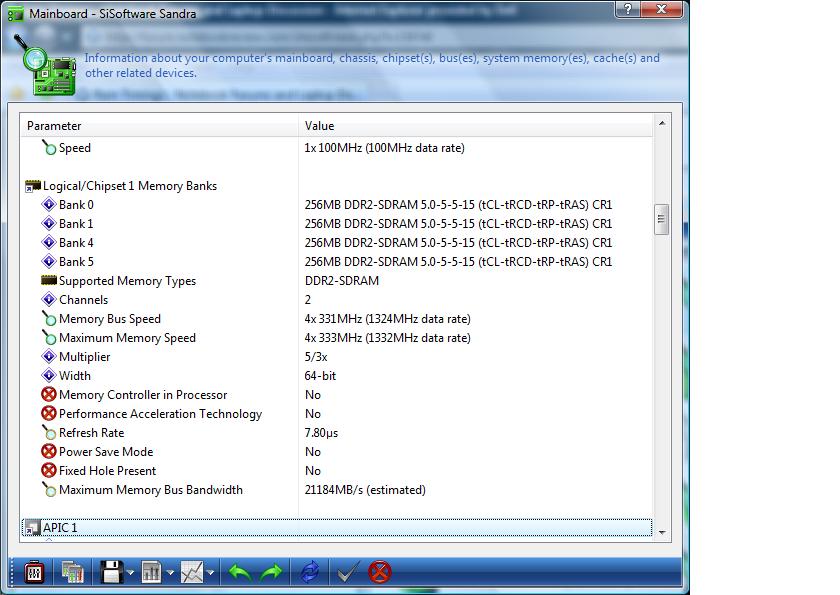Confirm with the grey checkmark icon
The height and width of the screenshot is (595, 840).
click(348, 573)
